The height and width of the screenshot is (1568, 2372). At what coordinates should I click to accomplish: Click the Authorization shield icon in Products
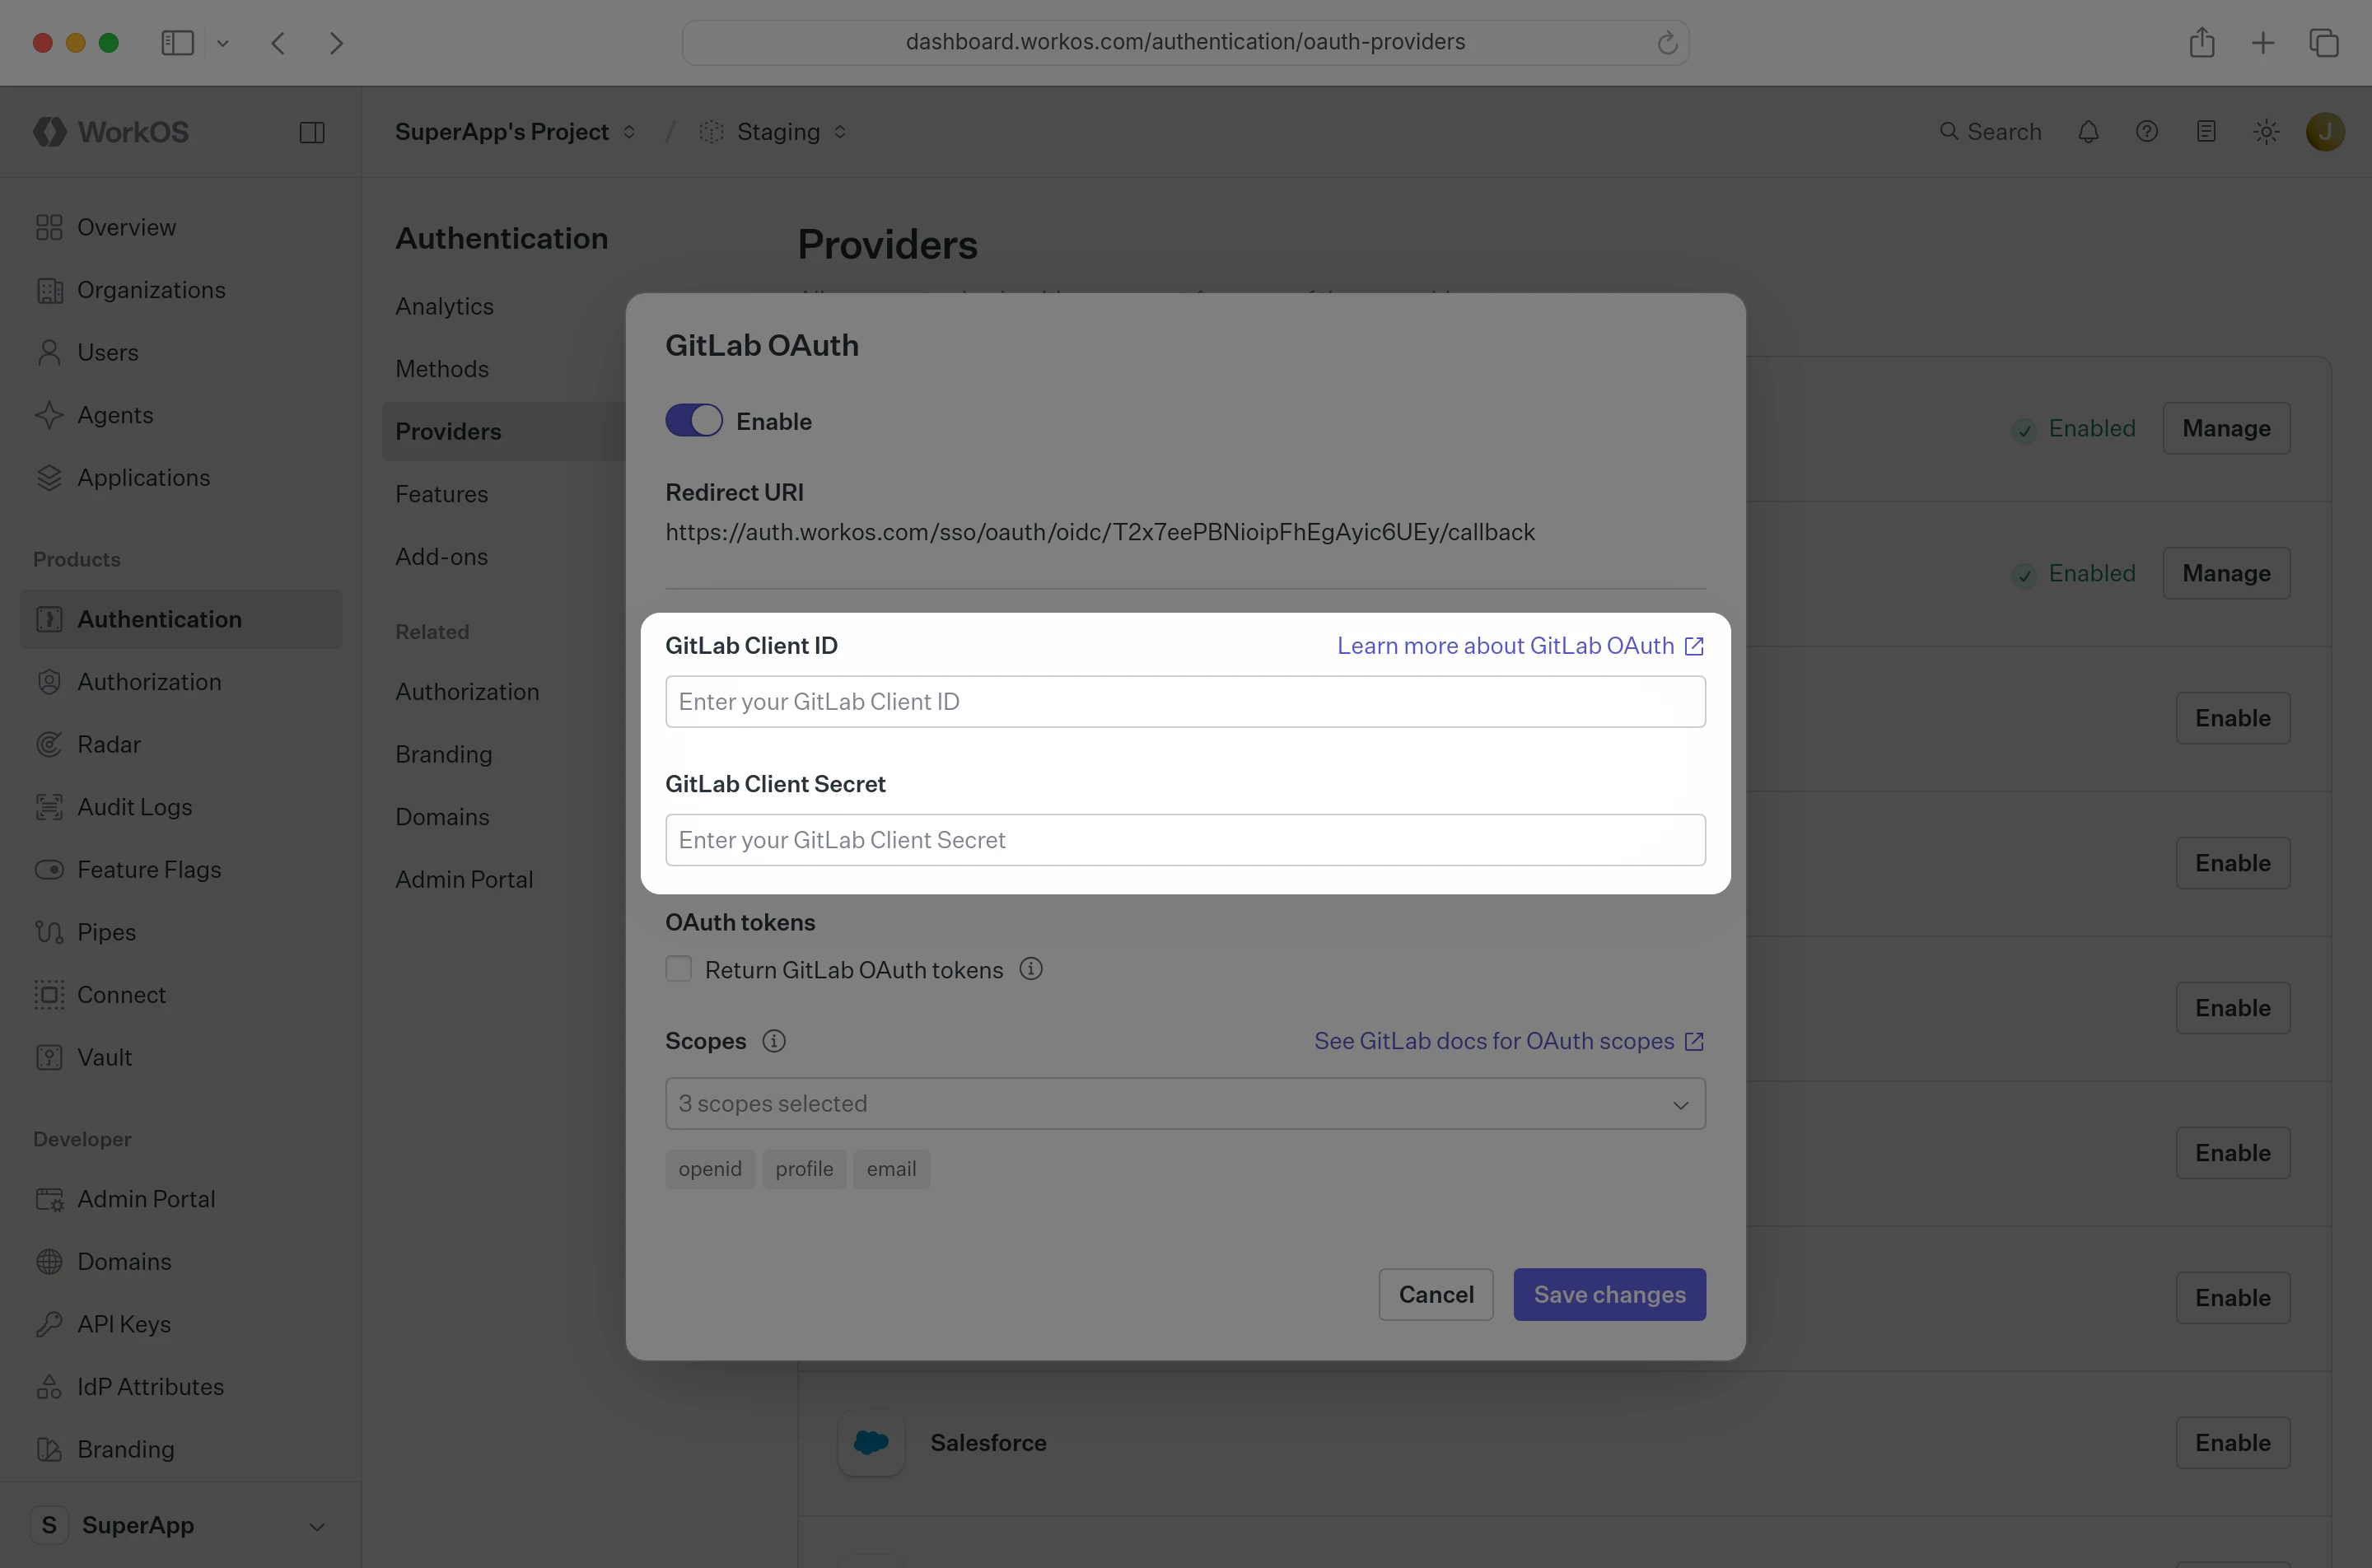pos(49,682)
